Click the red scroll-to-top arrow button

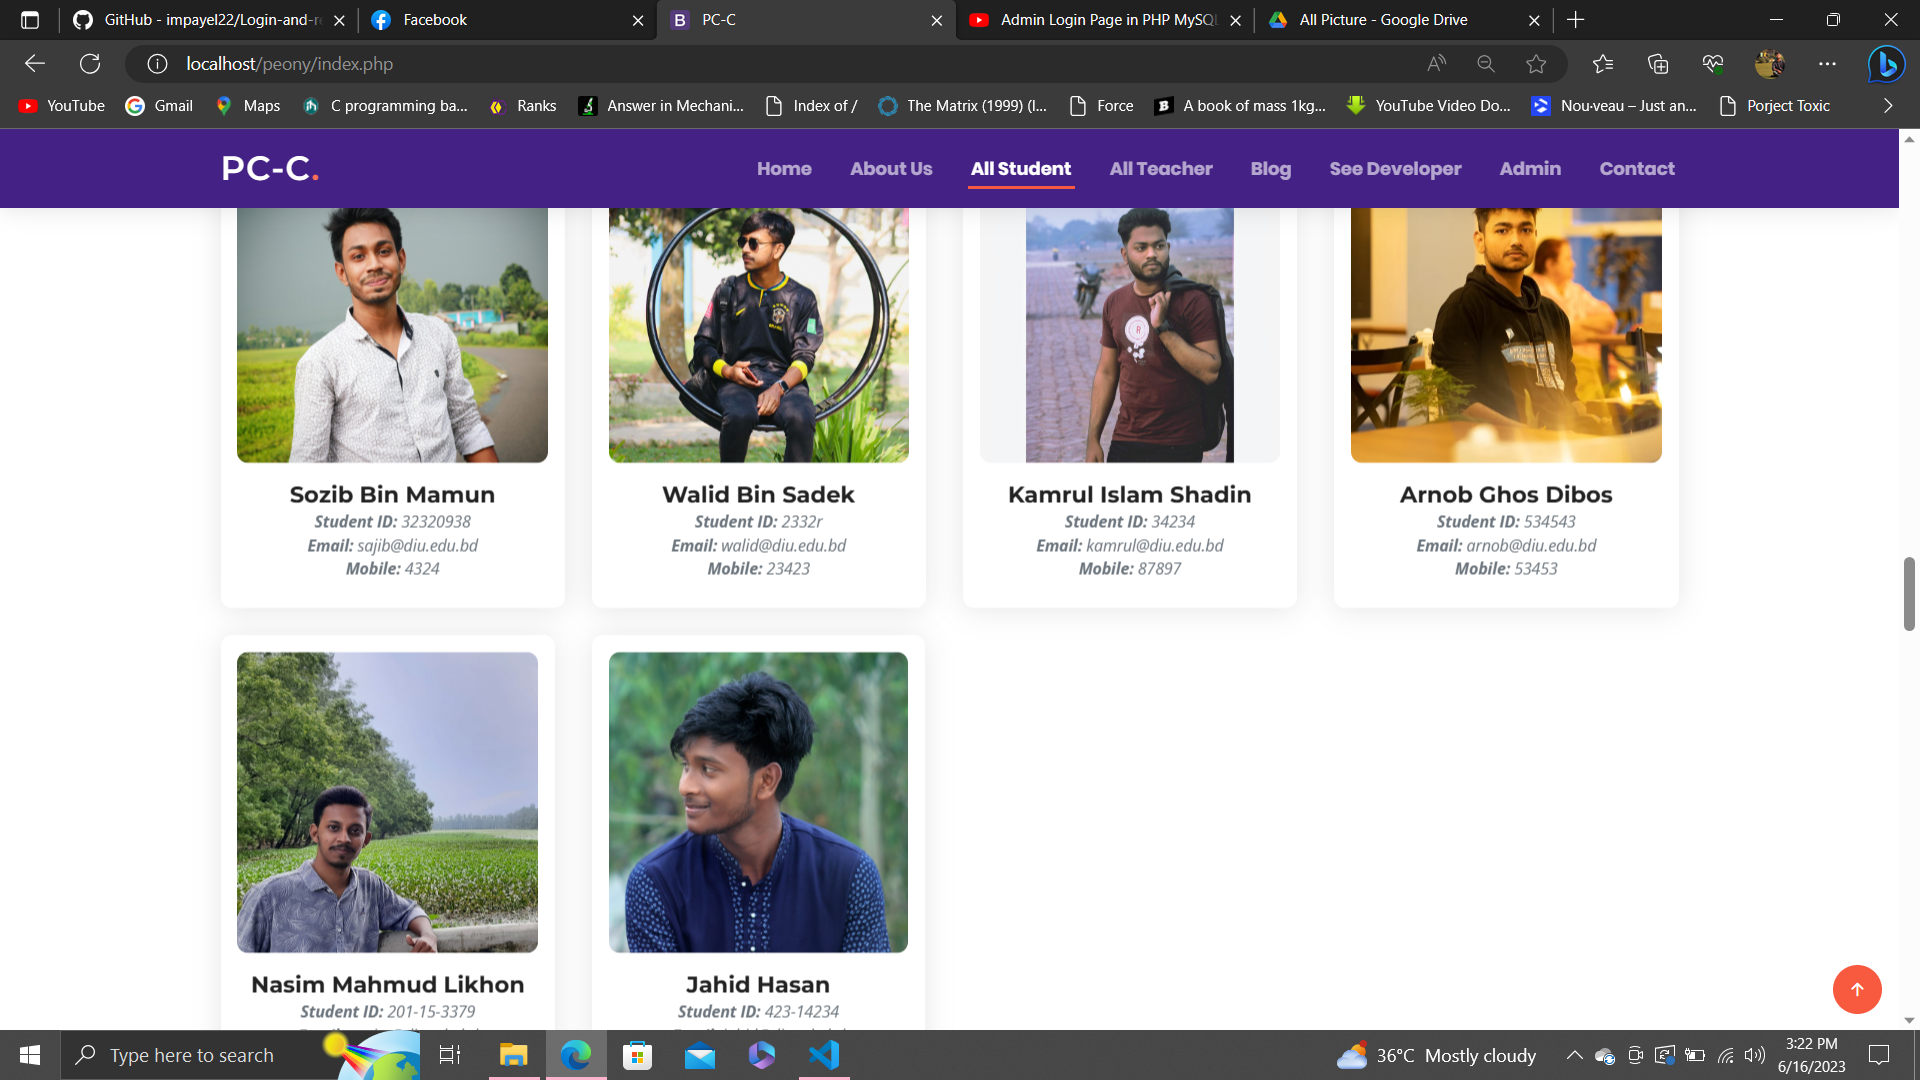coord(1856,989)
